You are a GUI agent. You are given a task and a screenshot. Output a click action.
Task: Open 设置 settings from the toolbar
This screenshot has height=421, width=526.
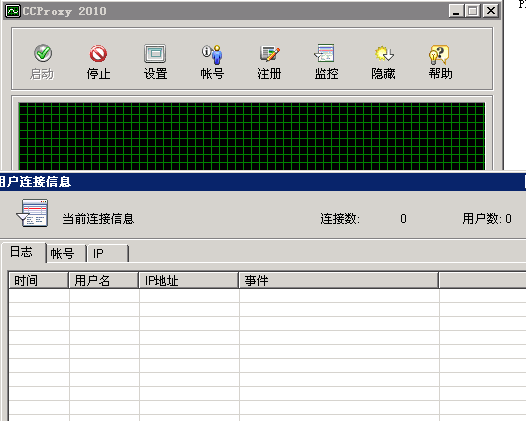coord(155,54)
